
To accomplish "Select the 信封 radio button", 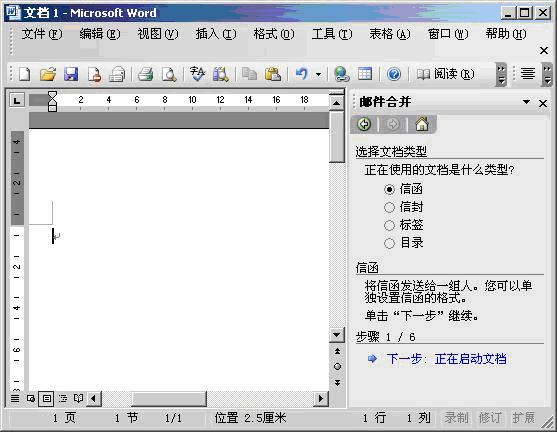I will [x=389, y=207].
